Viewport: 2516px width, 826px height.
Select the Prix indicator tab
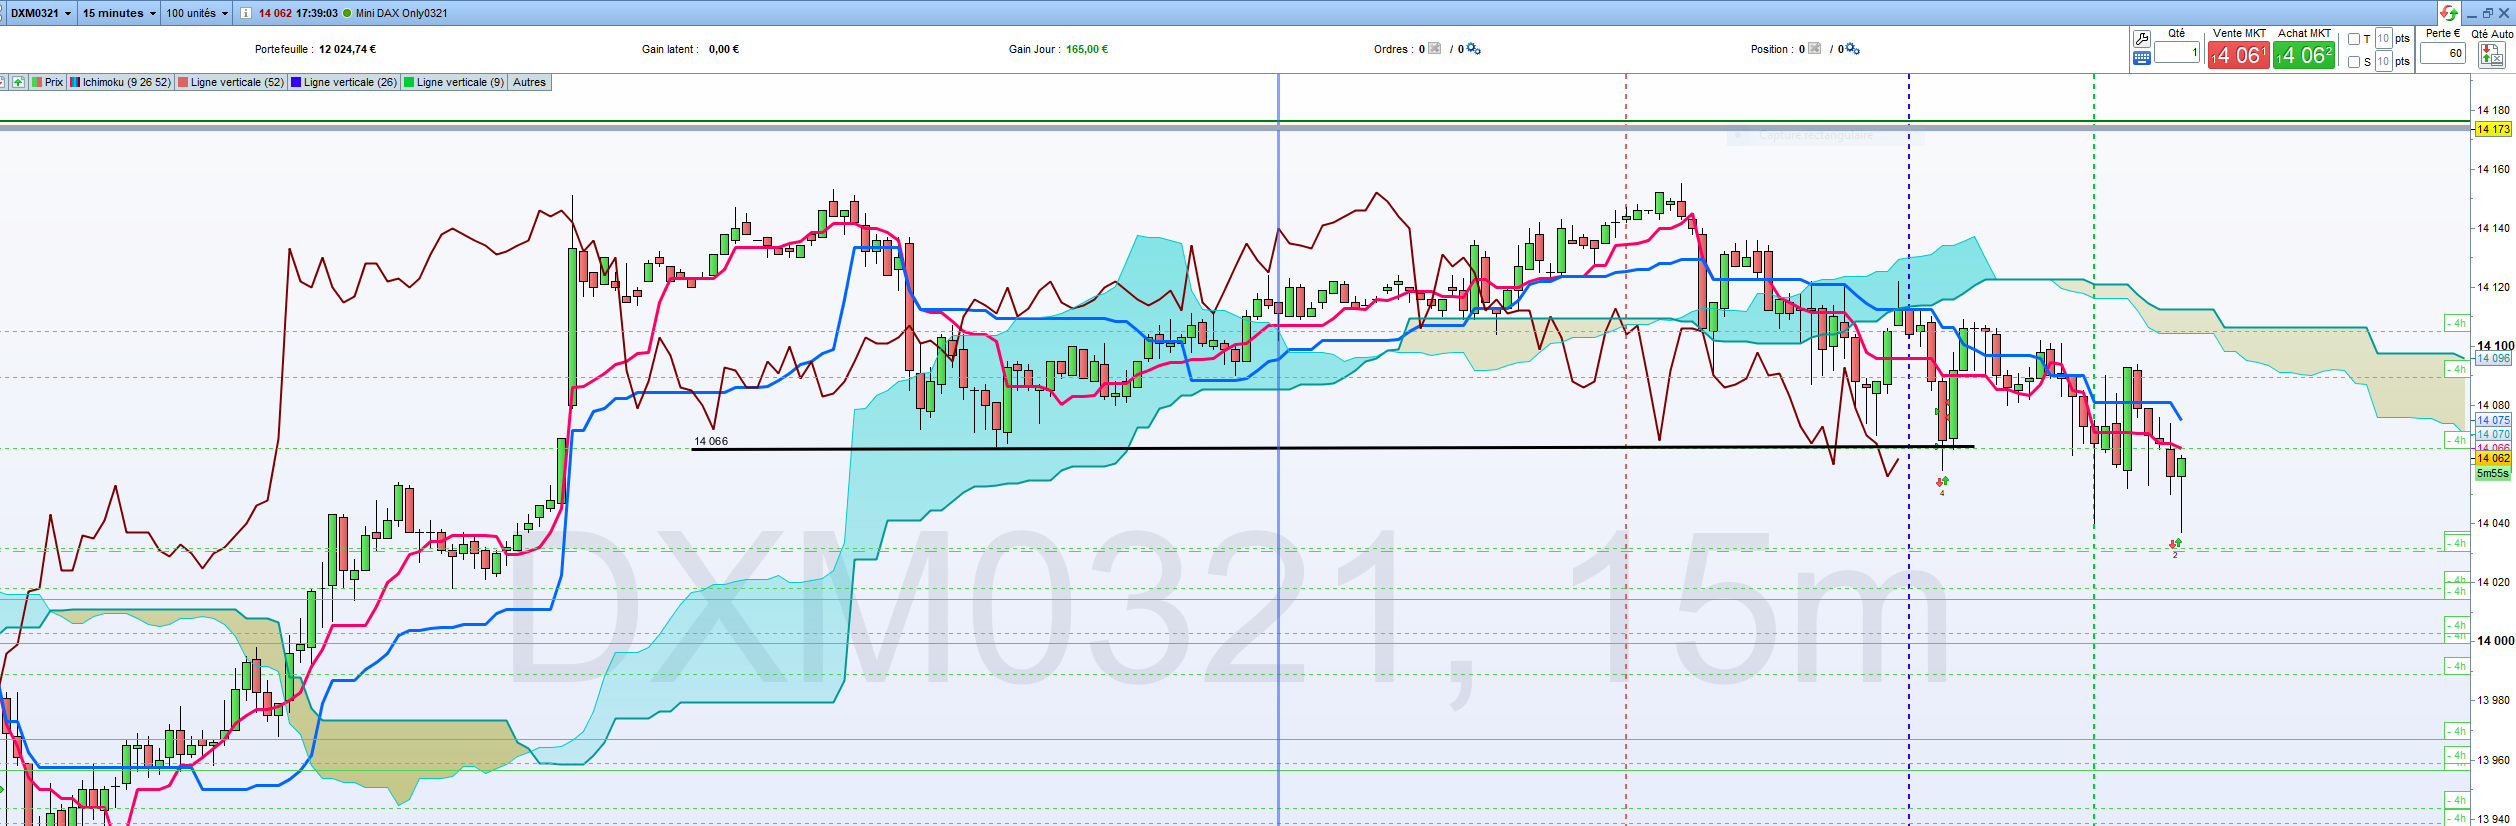point(48,82)
